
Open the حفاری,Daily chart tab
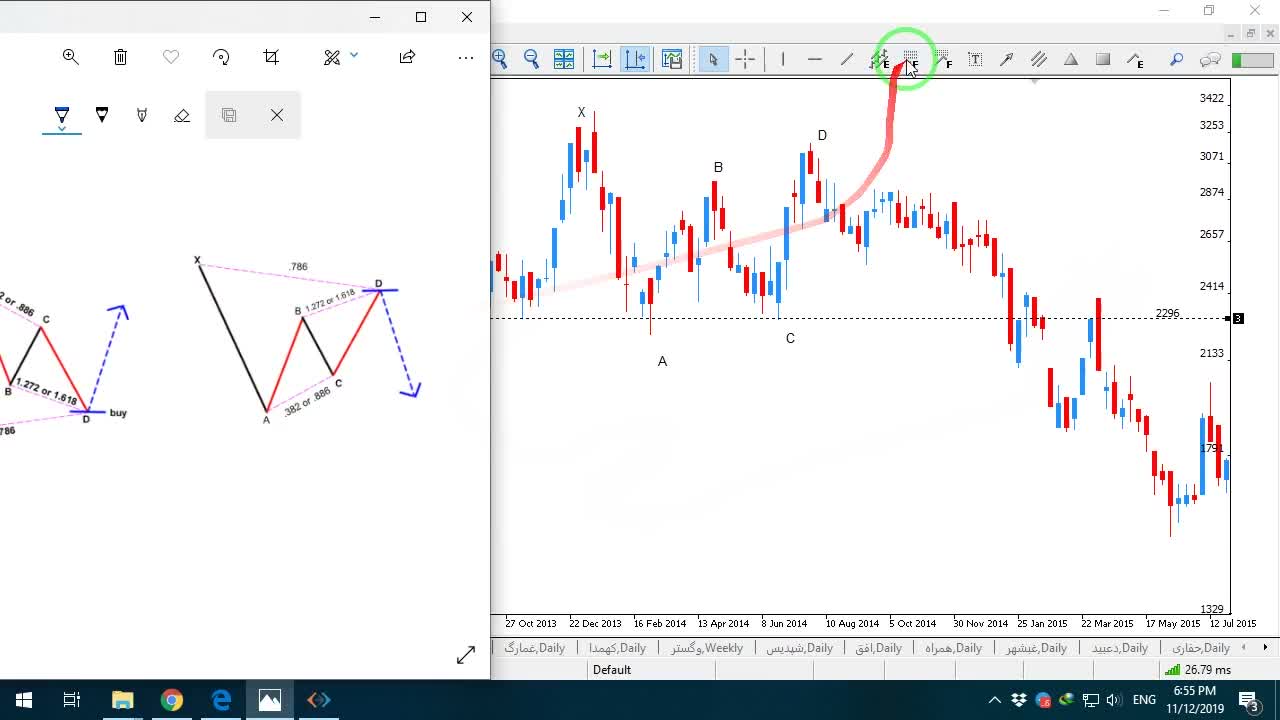tap(1201, 648)
